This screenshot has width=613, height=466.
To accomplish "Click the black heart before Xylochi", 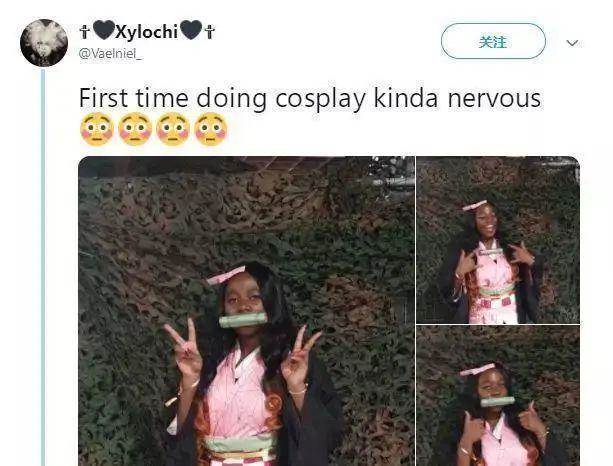I will (104, 31).
